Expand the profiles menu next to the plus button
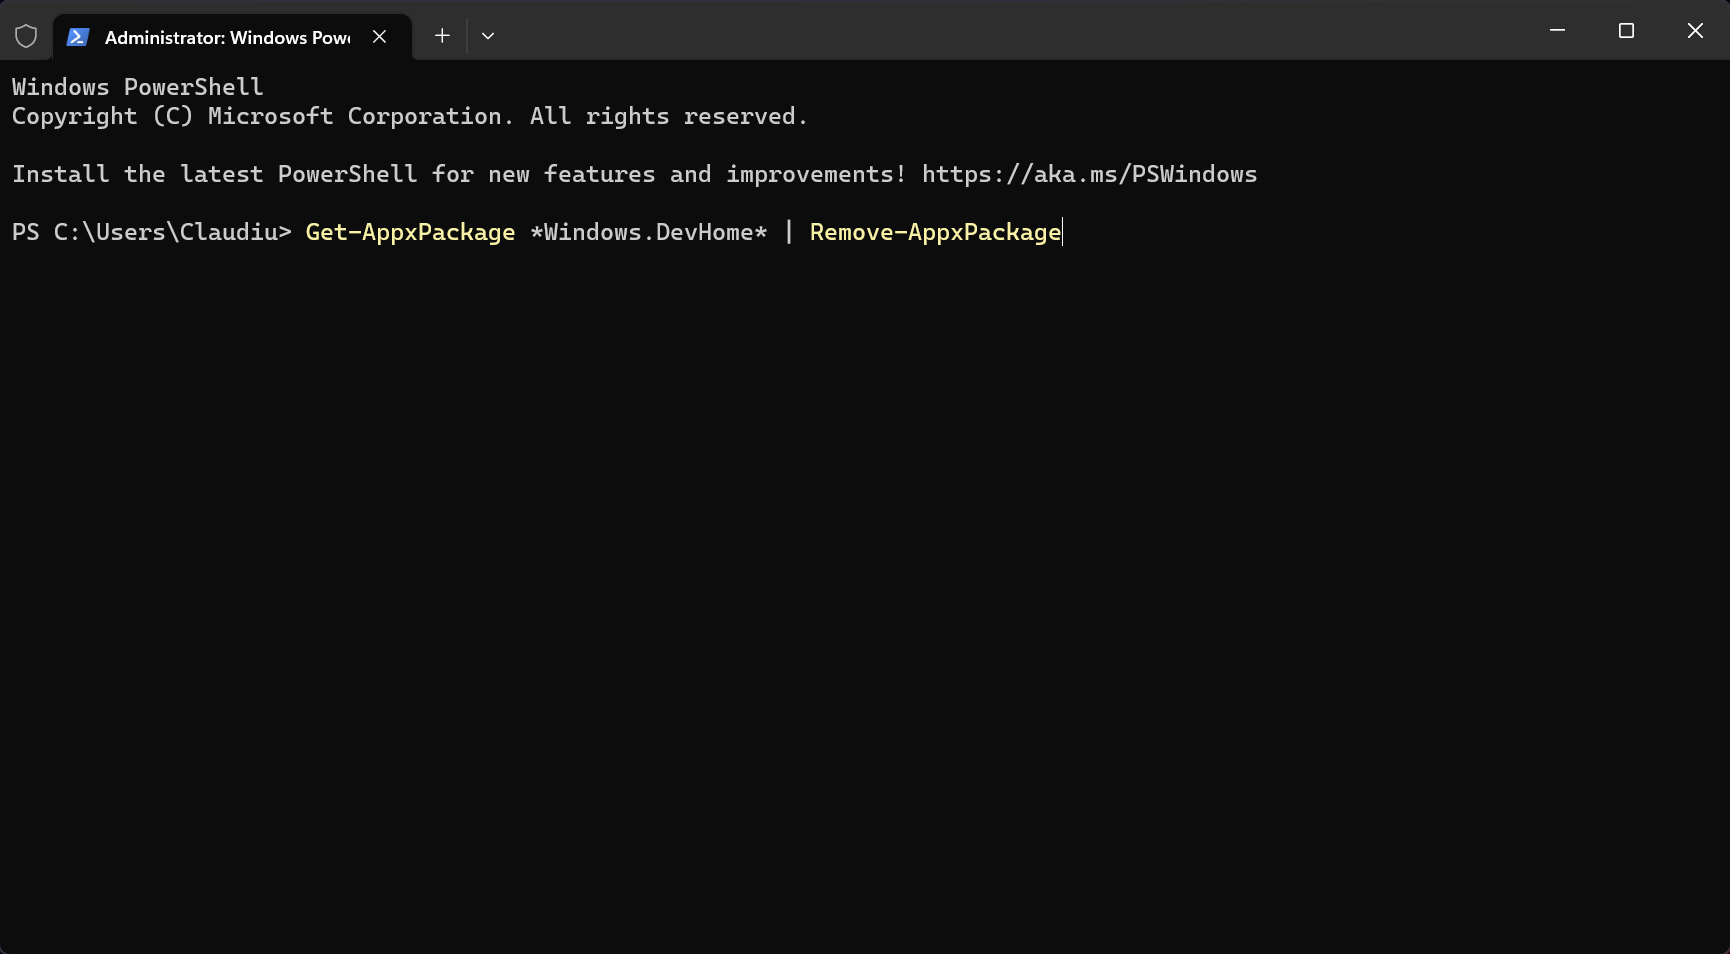1730x954 pixels. tap(487, 36)
